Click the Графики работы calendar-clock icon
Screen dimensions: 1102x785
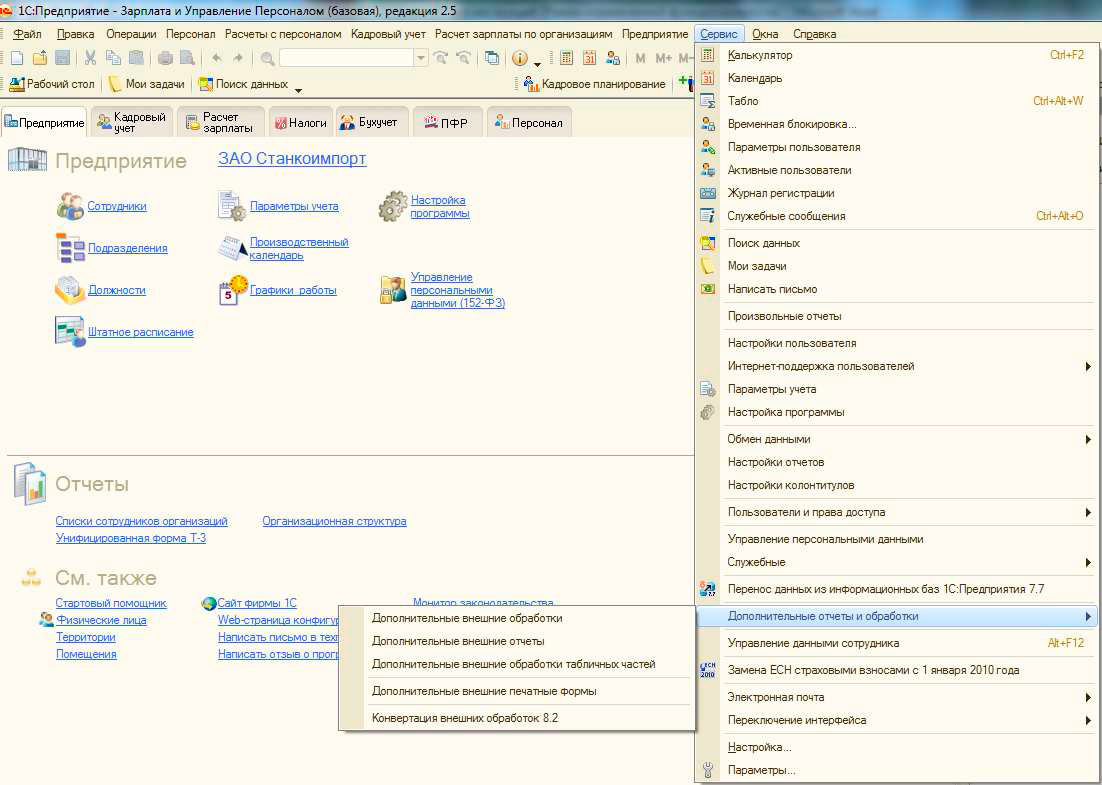point(233,290)
